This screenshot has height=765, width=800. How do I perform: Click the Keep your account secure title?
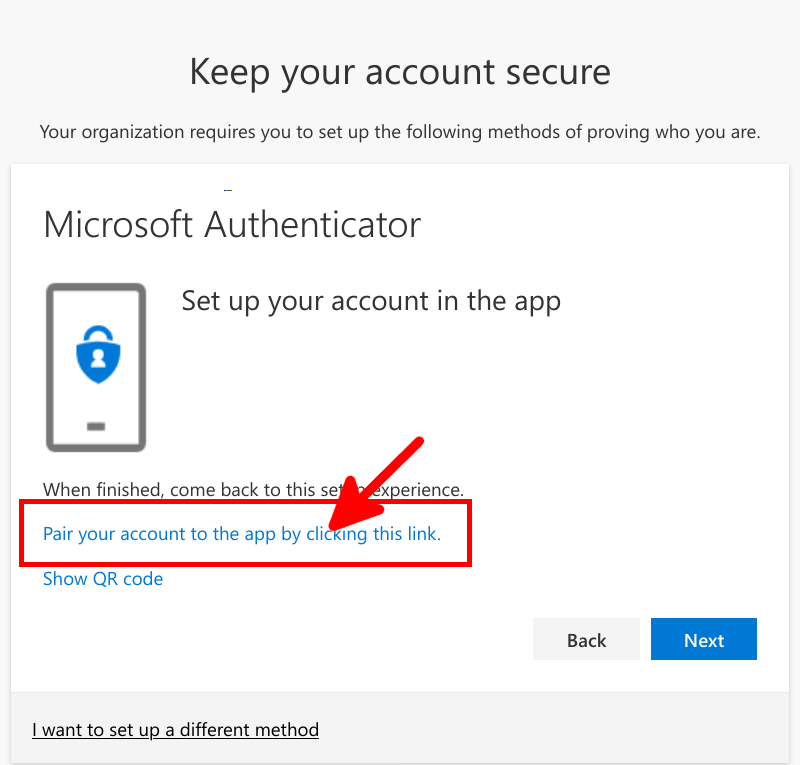[399, 71]
